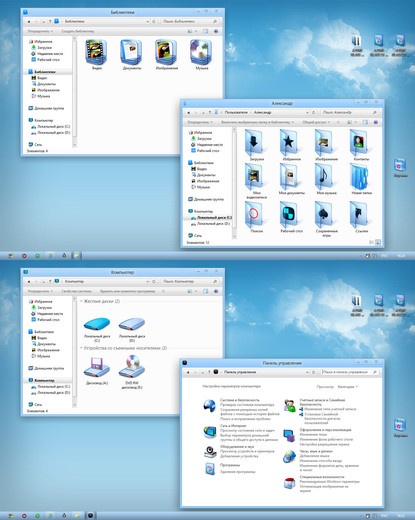Image resolution: width=415 pixels, height=520 pixels.
Task: Open the Видео library icon in Библиотеки window
Action: coord(97,52)
